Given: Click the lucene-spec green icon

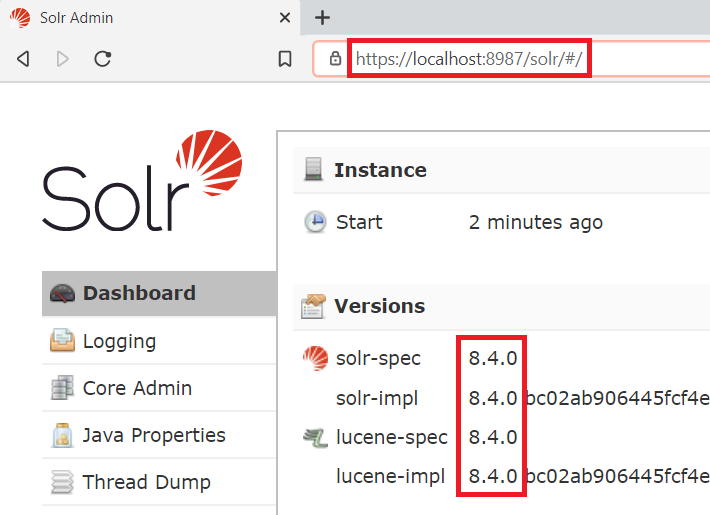Looking at the screenshot, I should click(315, 437).
